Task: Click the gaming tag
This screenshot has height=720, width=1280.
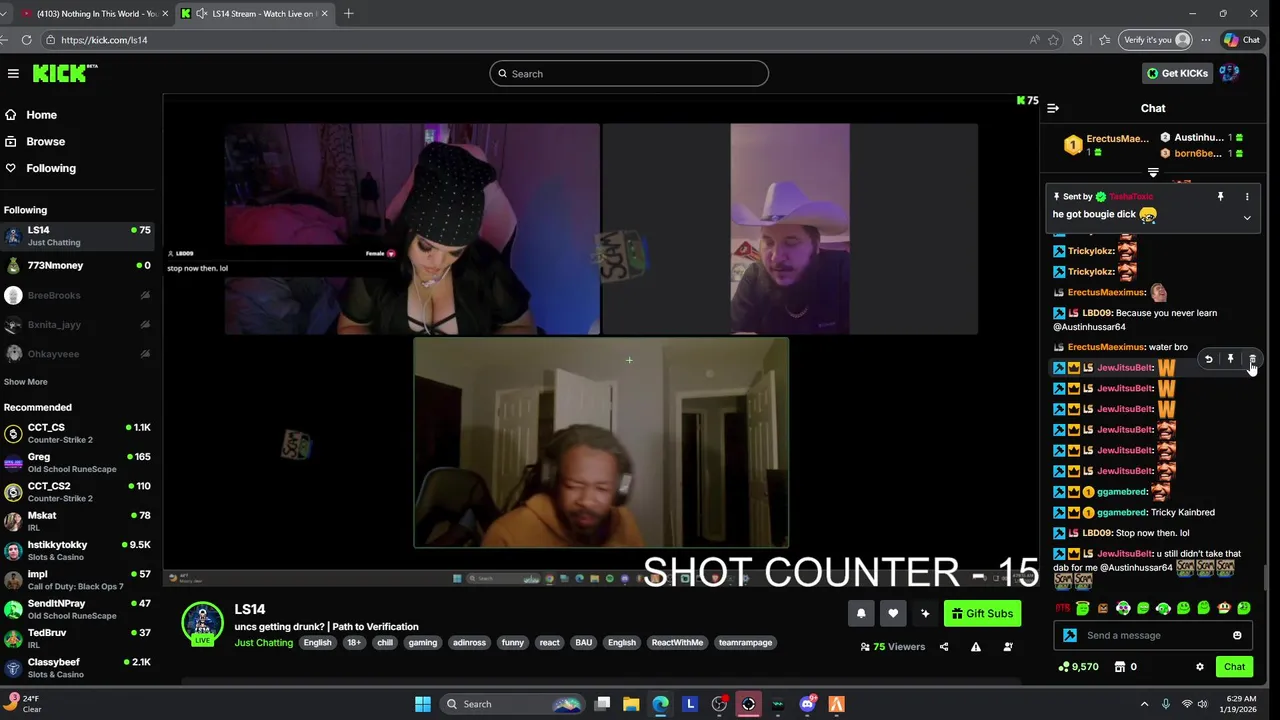Action: pyautogui.click(x=422, y=643)
